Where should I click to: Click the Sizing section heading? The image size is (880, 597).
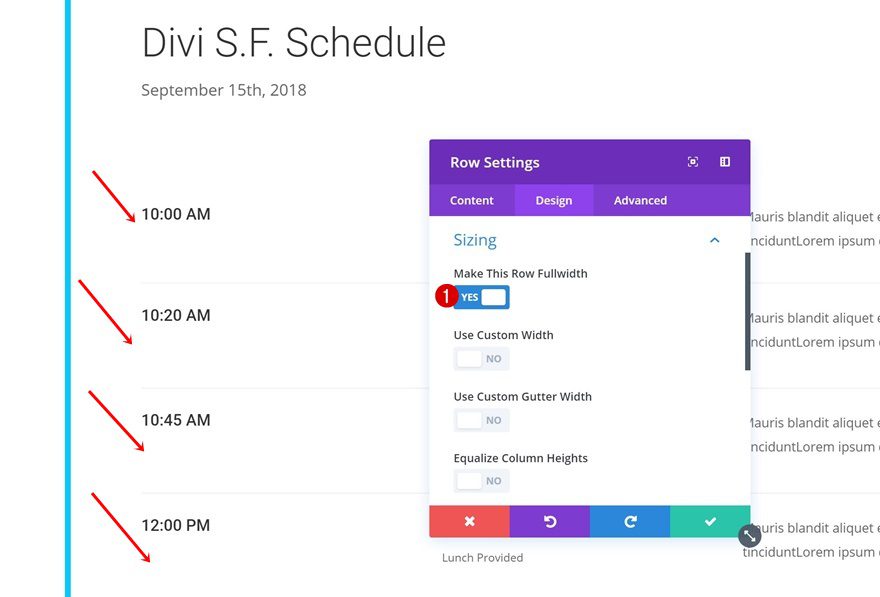point(475,240)
